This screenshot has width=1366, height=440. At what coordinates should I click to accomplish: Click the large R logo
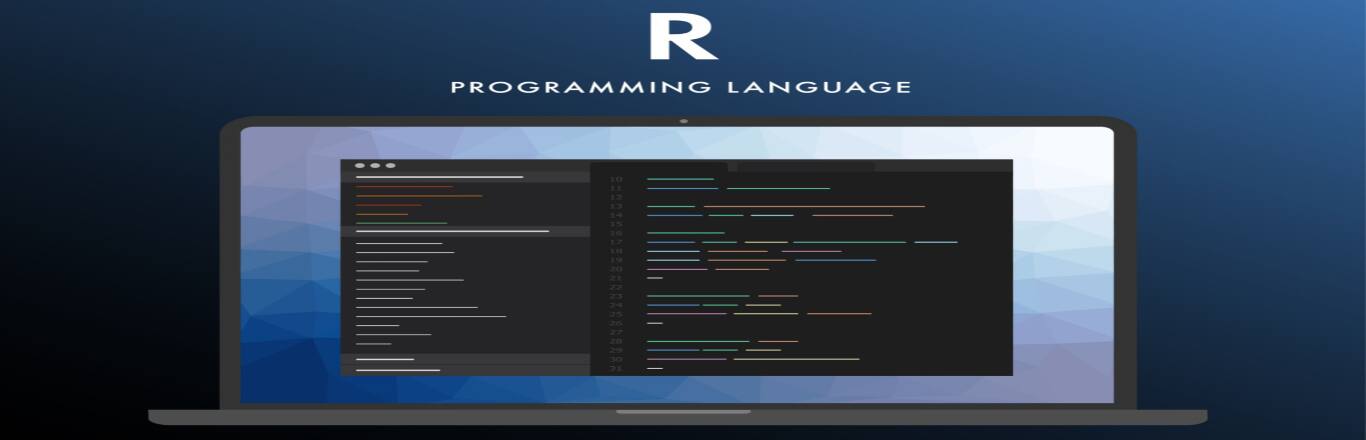[x=682, y=37]
